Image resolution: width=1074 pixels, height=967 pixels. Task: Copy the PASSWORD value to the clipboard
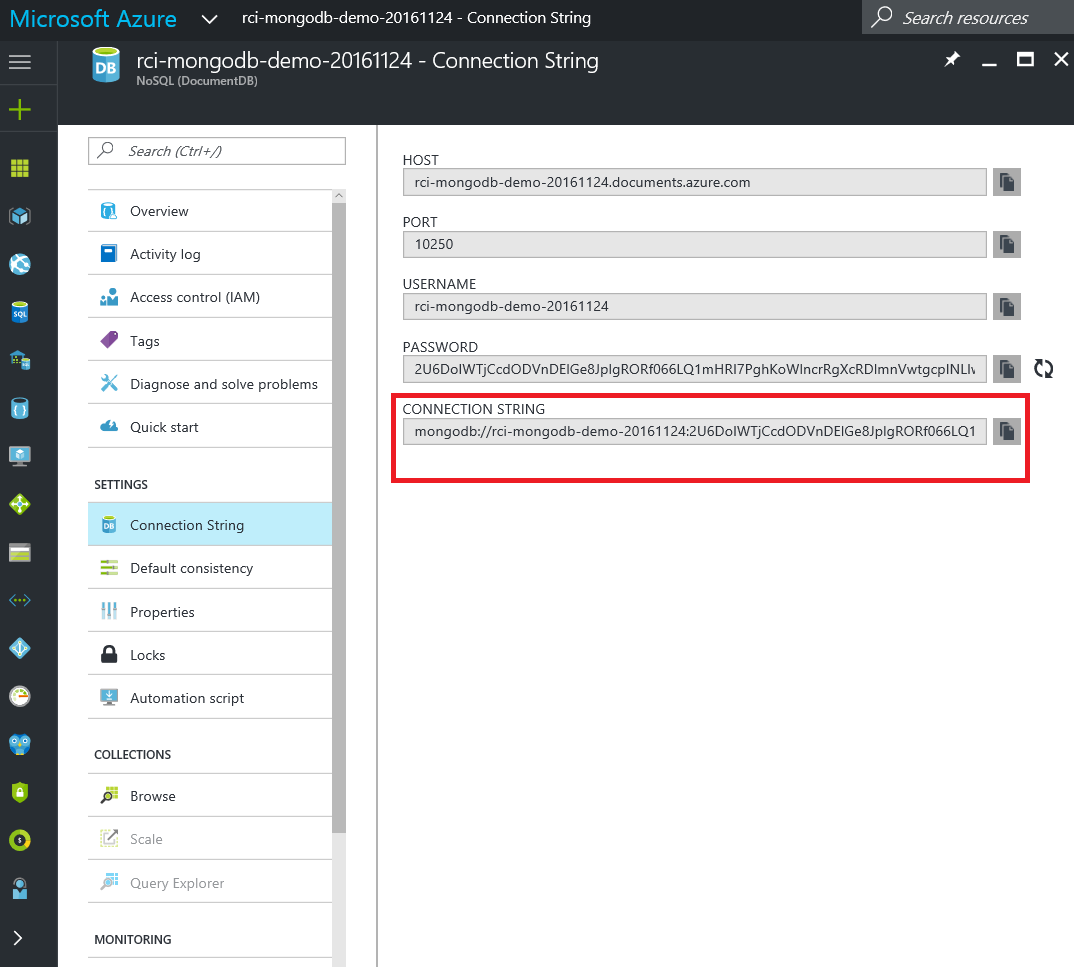(x=1007, y=369)
